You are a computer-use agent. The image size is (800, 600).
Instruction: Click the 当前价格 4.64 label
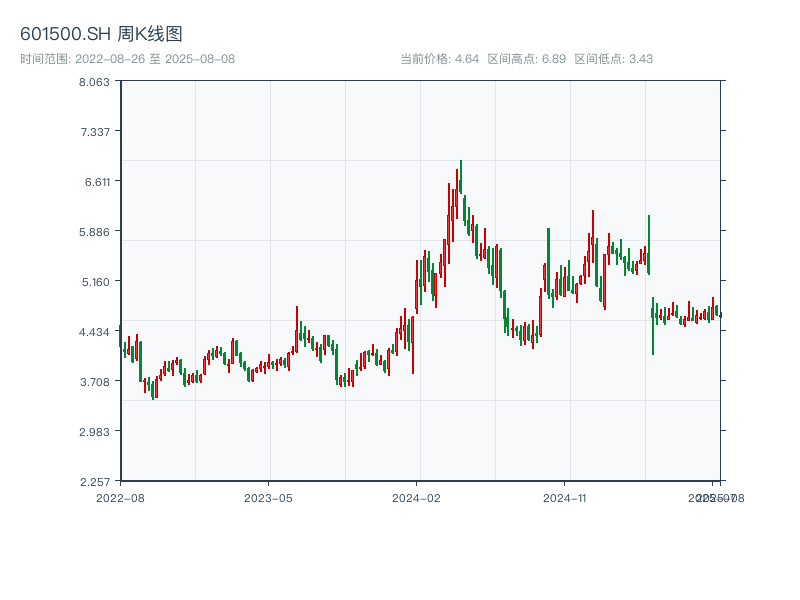click(439, 59)
